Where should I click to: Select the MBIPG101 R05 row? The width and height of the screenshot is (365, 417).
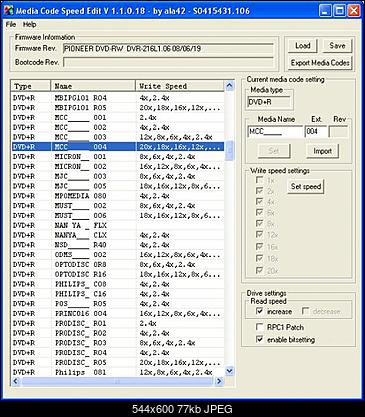pos(118,108)
